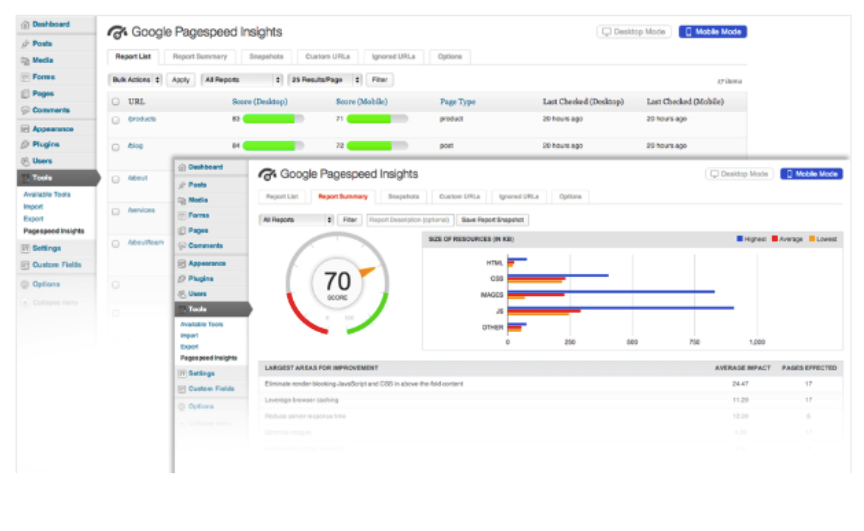Screen dimensions: 864x531
Task: Click Filter button in back window
Action: tap(380, 80)
